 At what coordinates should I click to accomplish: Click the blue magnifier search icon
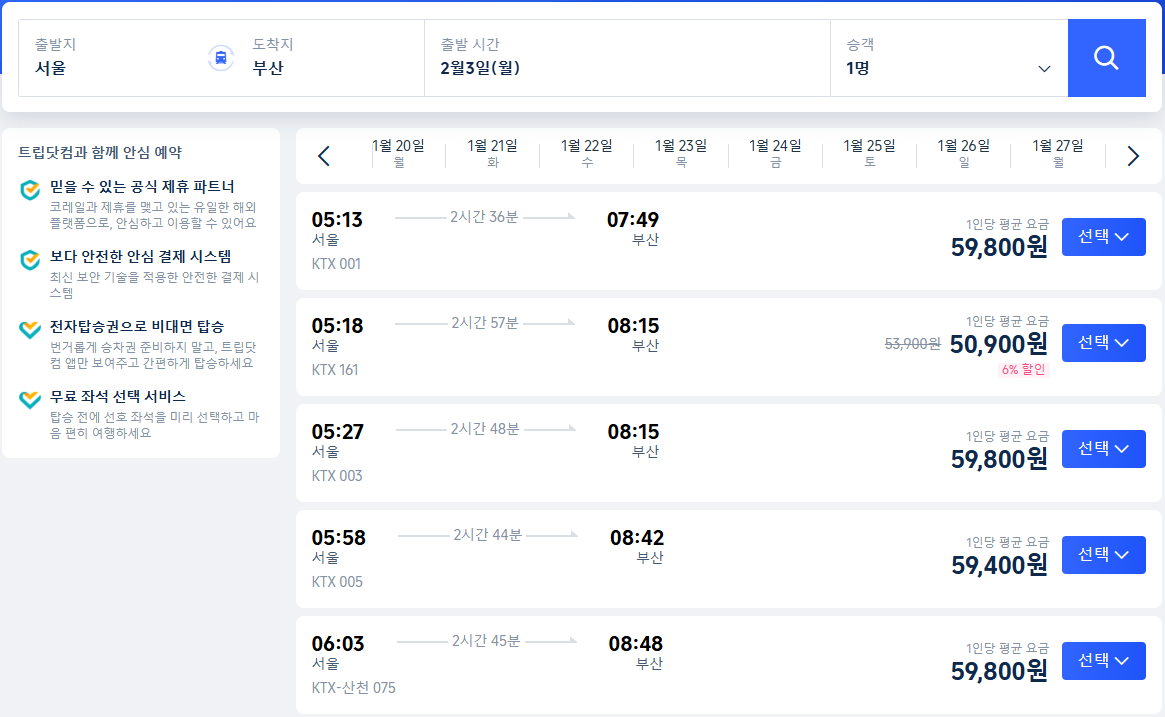pos(1106,57)
